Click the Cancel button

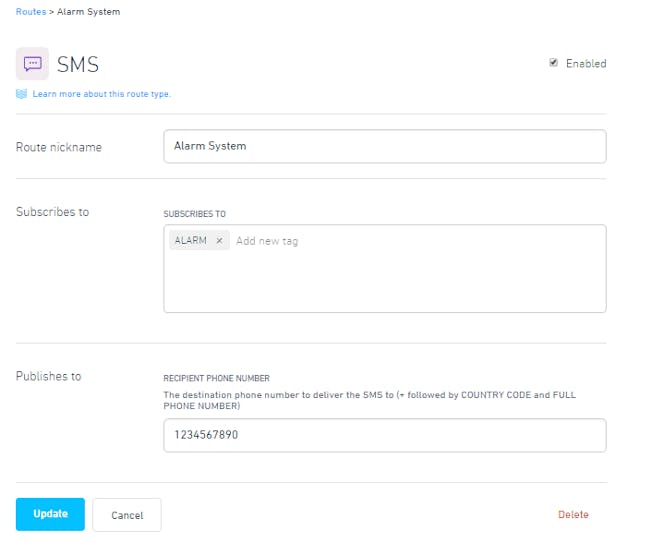point(127,515)
